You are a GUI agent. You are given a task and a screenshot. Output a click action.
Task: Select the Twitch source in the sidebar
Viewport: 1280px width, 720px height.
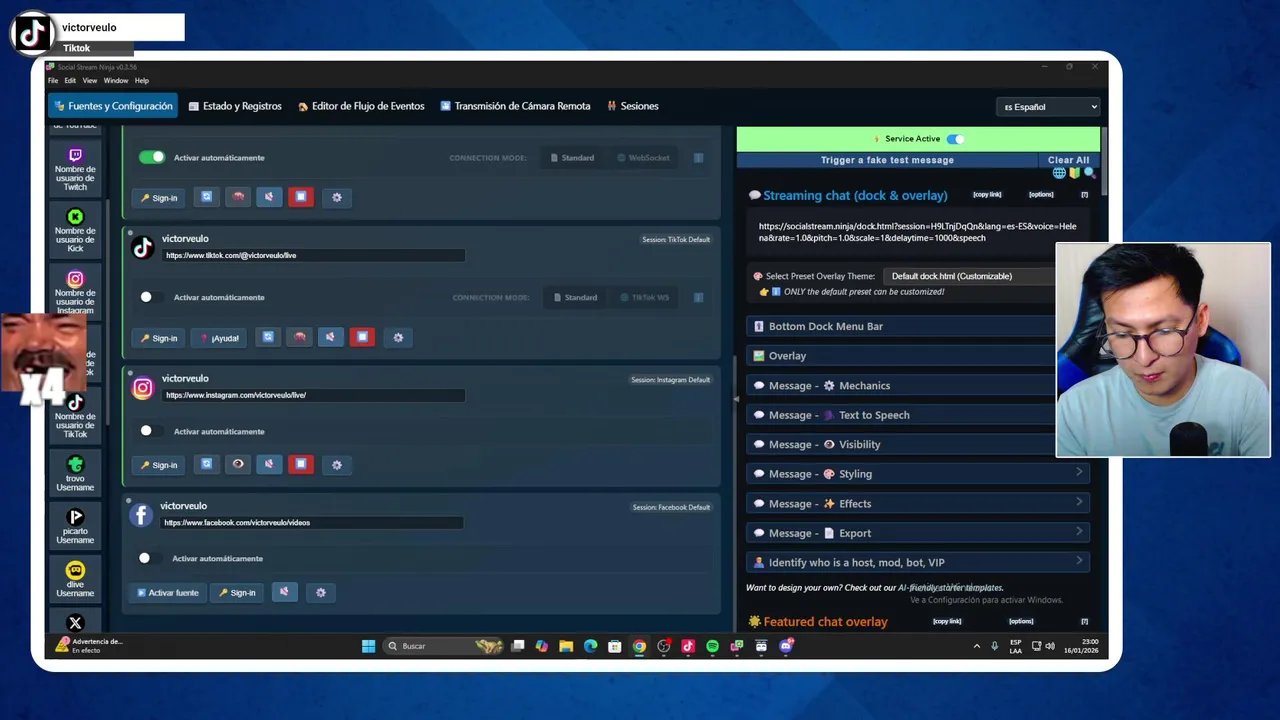[75, 169]
